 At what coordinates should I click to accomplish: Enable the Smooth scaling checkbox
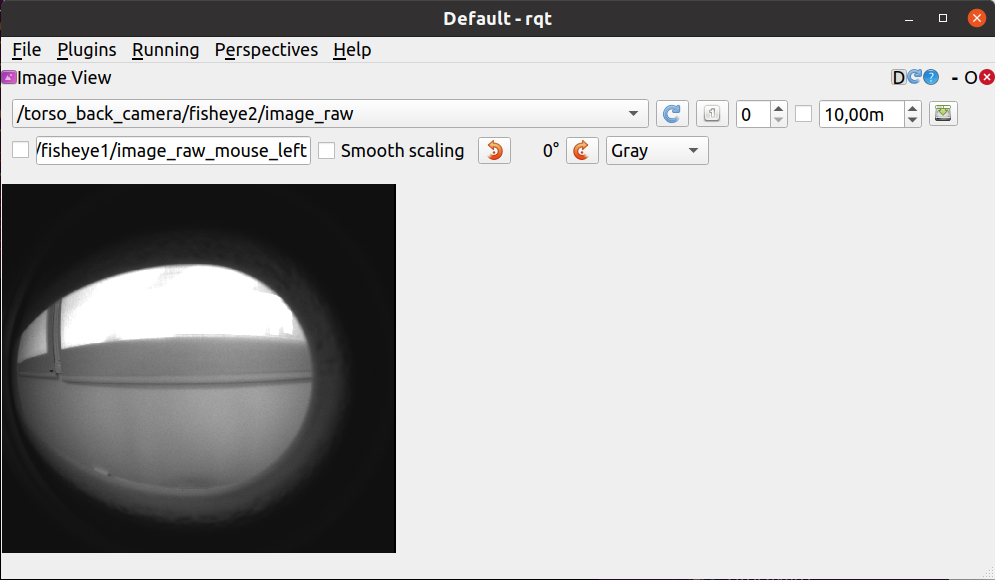(x=327, y=151)
